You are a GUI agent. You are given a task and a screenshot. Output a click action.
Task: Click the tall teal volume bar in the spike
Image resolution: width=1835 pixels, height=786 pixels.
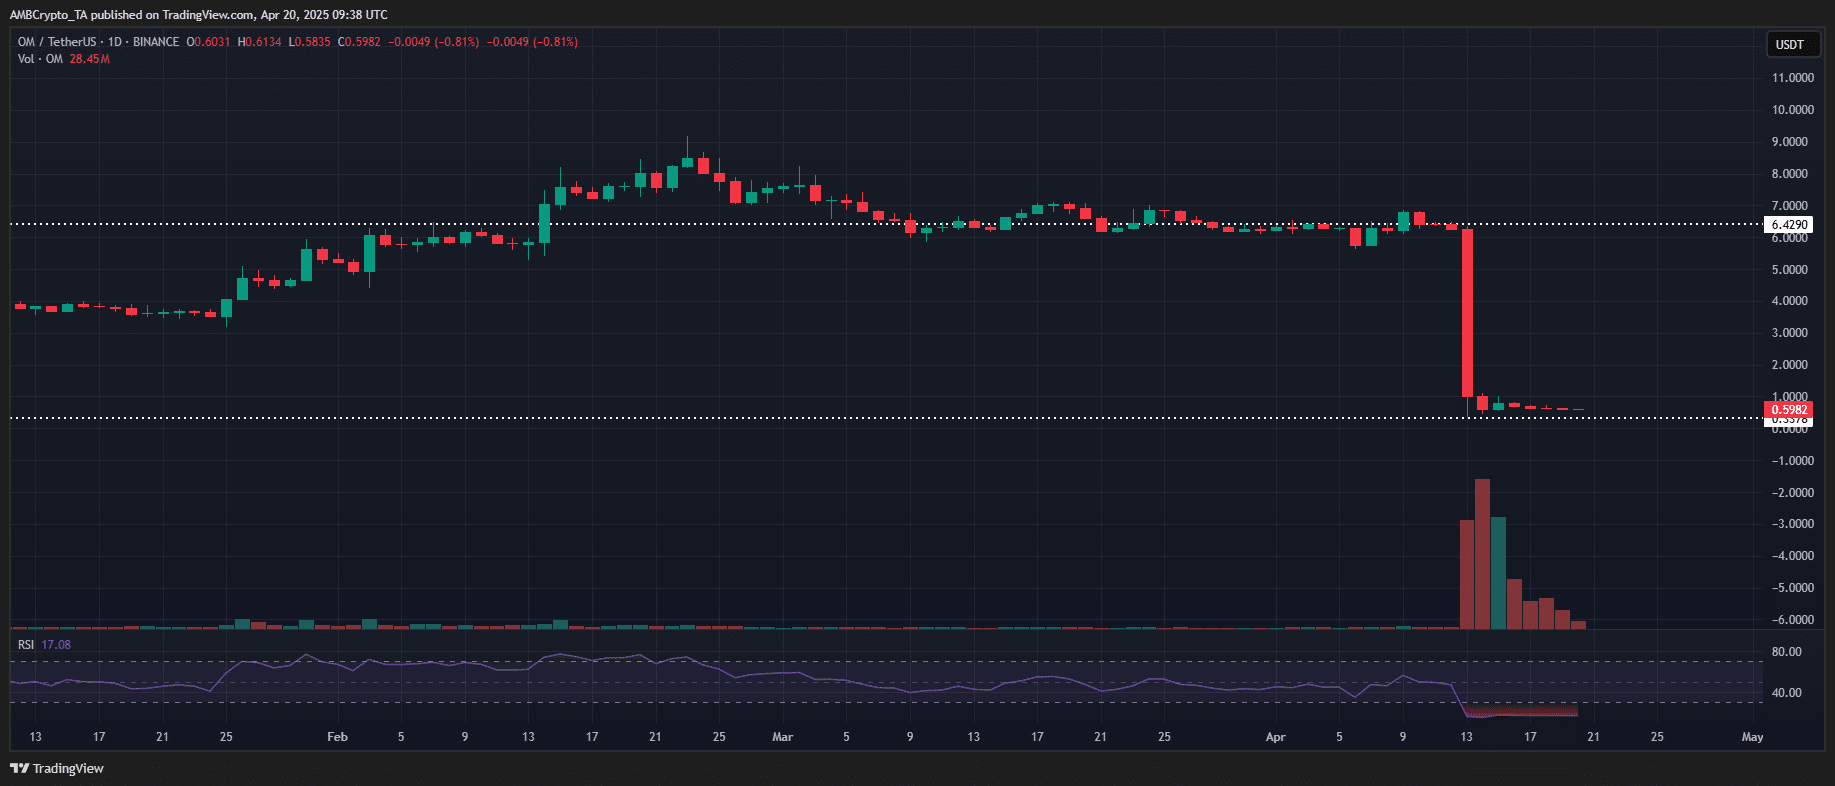point(1498,573)
